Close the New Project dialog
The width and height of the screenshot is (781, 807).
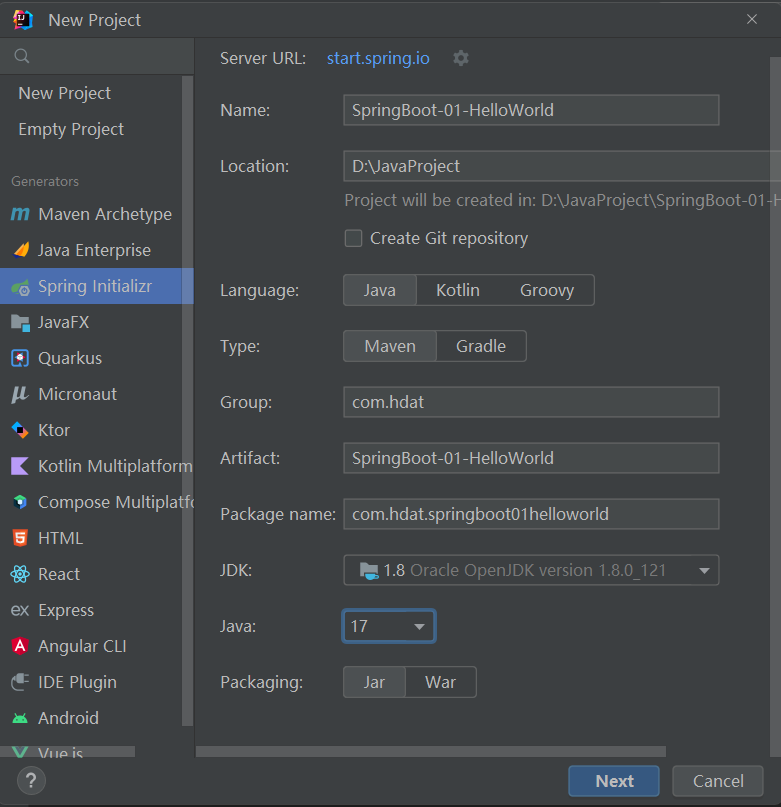(752, 20)
